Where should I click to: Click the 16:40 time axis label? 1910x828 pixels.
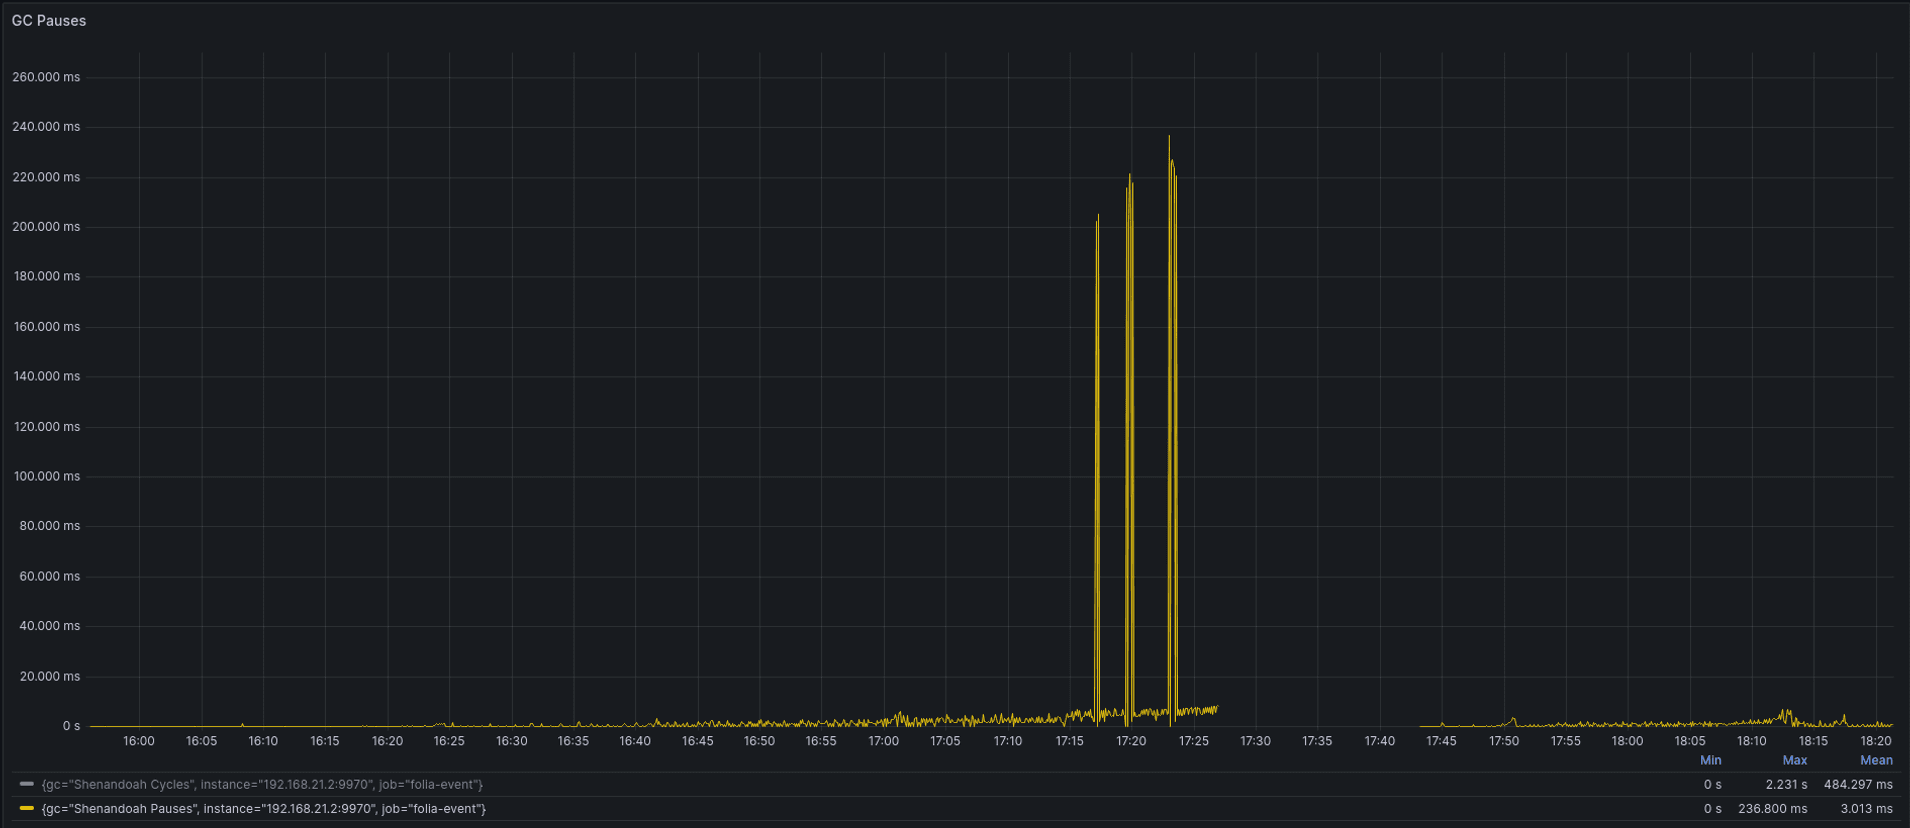tap(635, 741)
